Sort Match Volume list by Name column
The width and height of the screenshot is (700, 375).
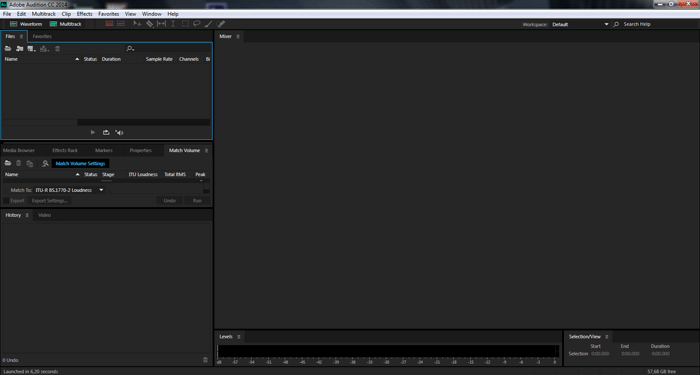(x=12, y=175)
